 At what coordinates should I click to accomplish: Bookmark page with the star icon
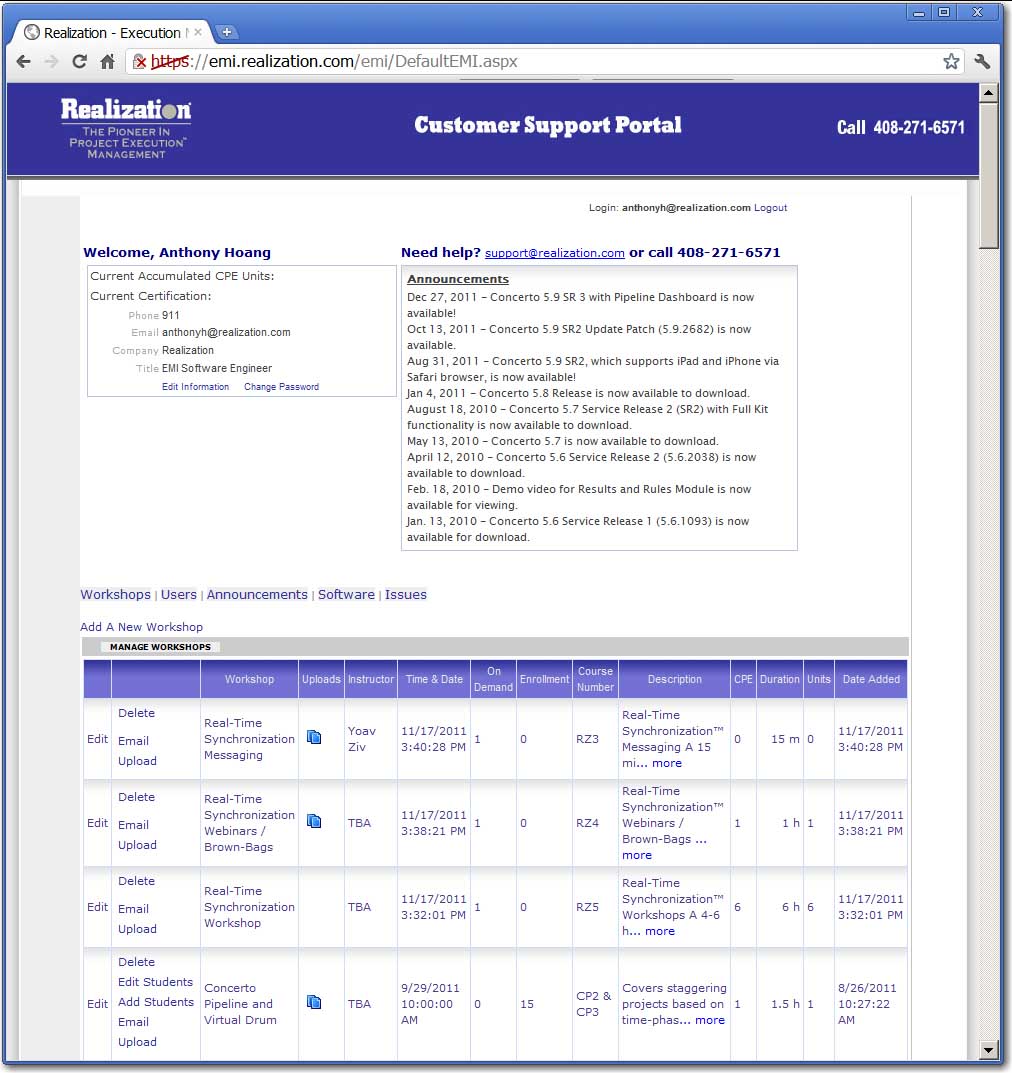point(950,62)
